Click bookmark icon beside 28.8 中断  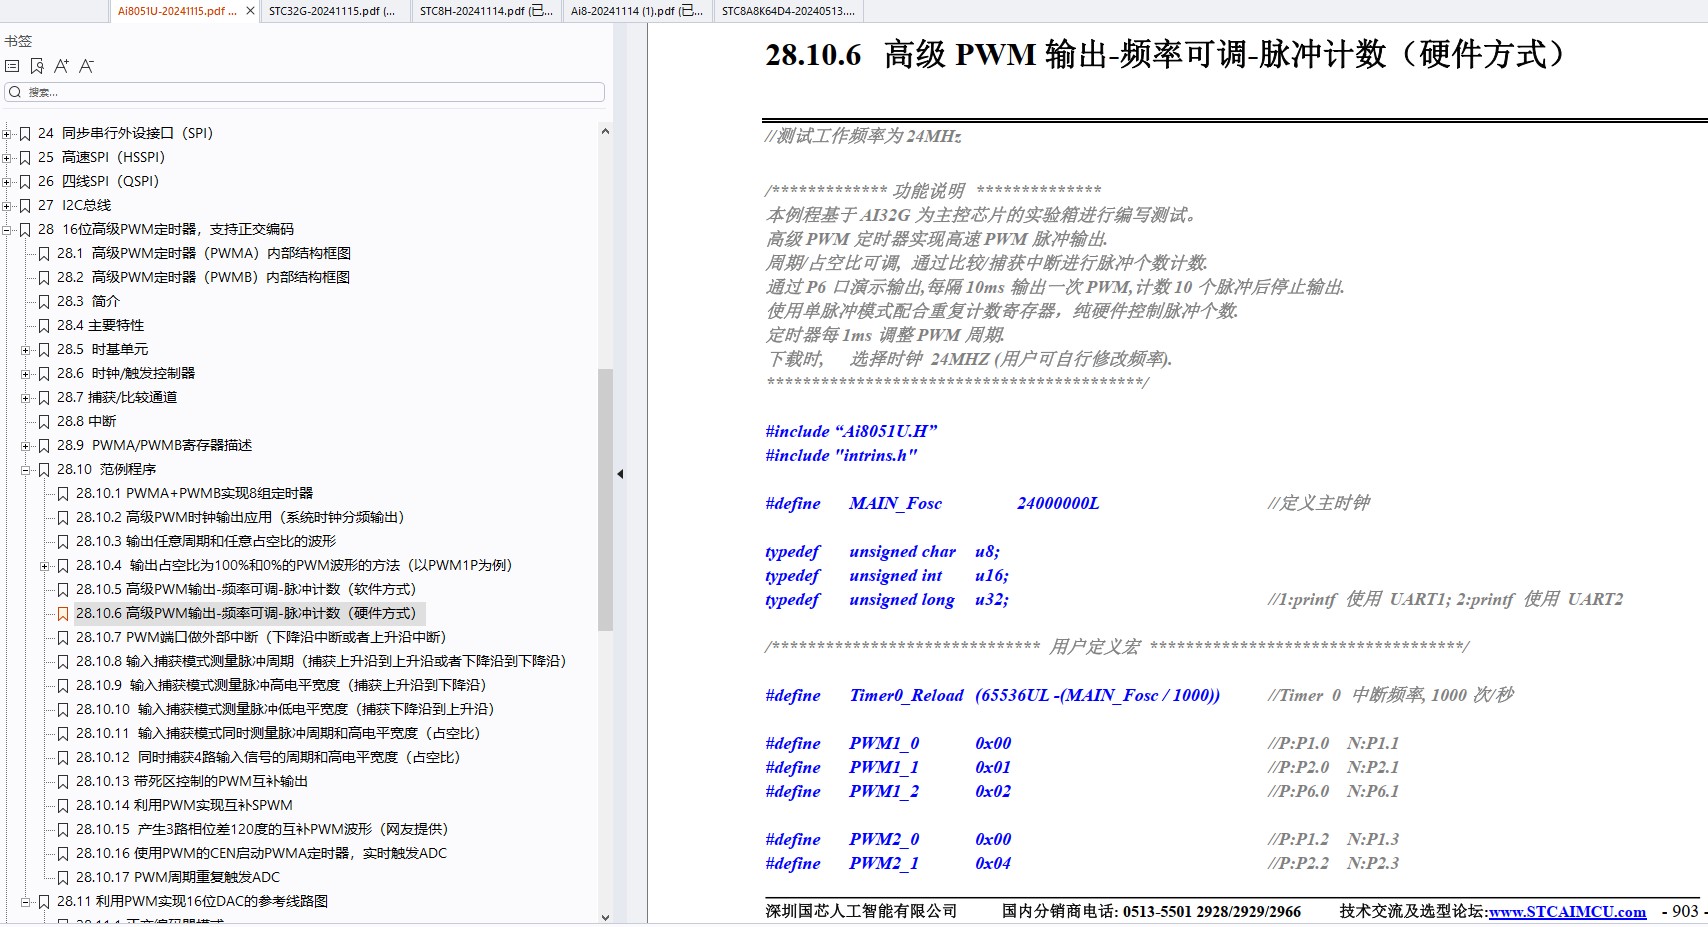click(x=44, y=422)
